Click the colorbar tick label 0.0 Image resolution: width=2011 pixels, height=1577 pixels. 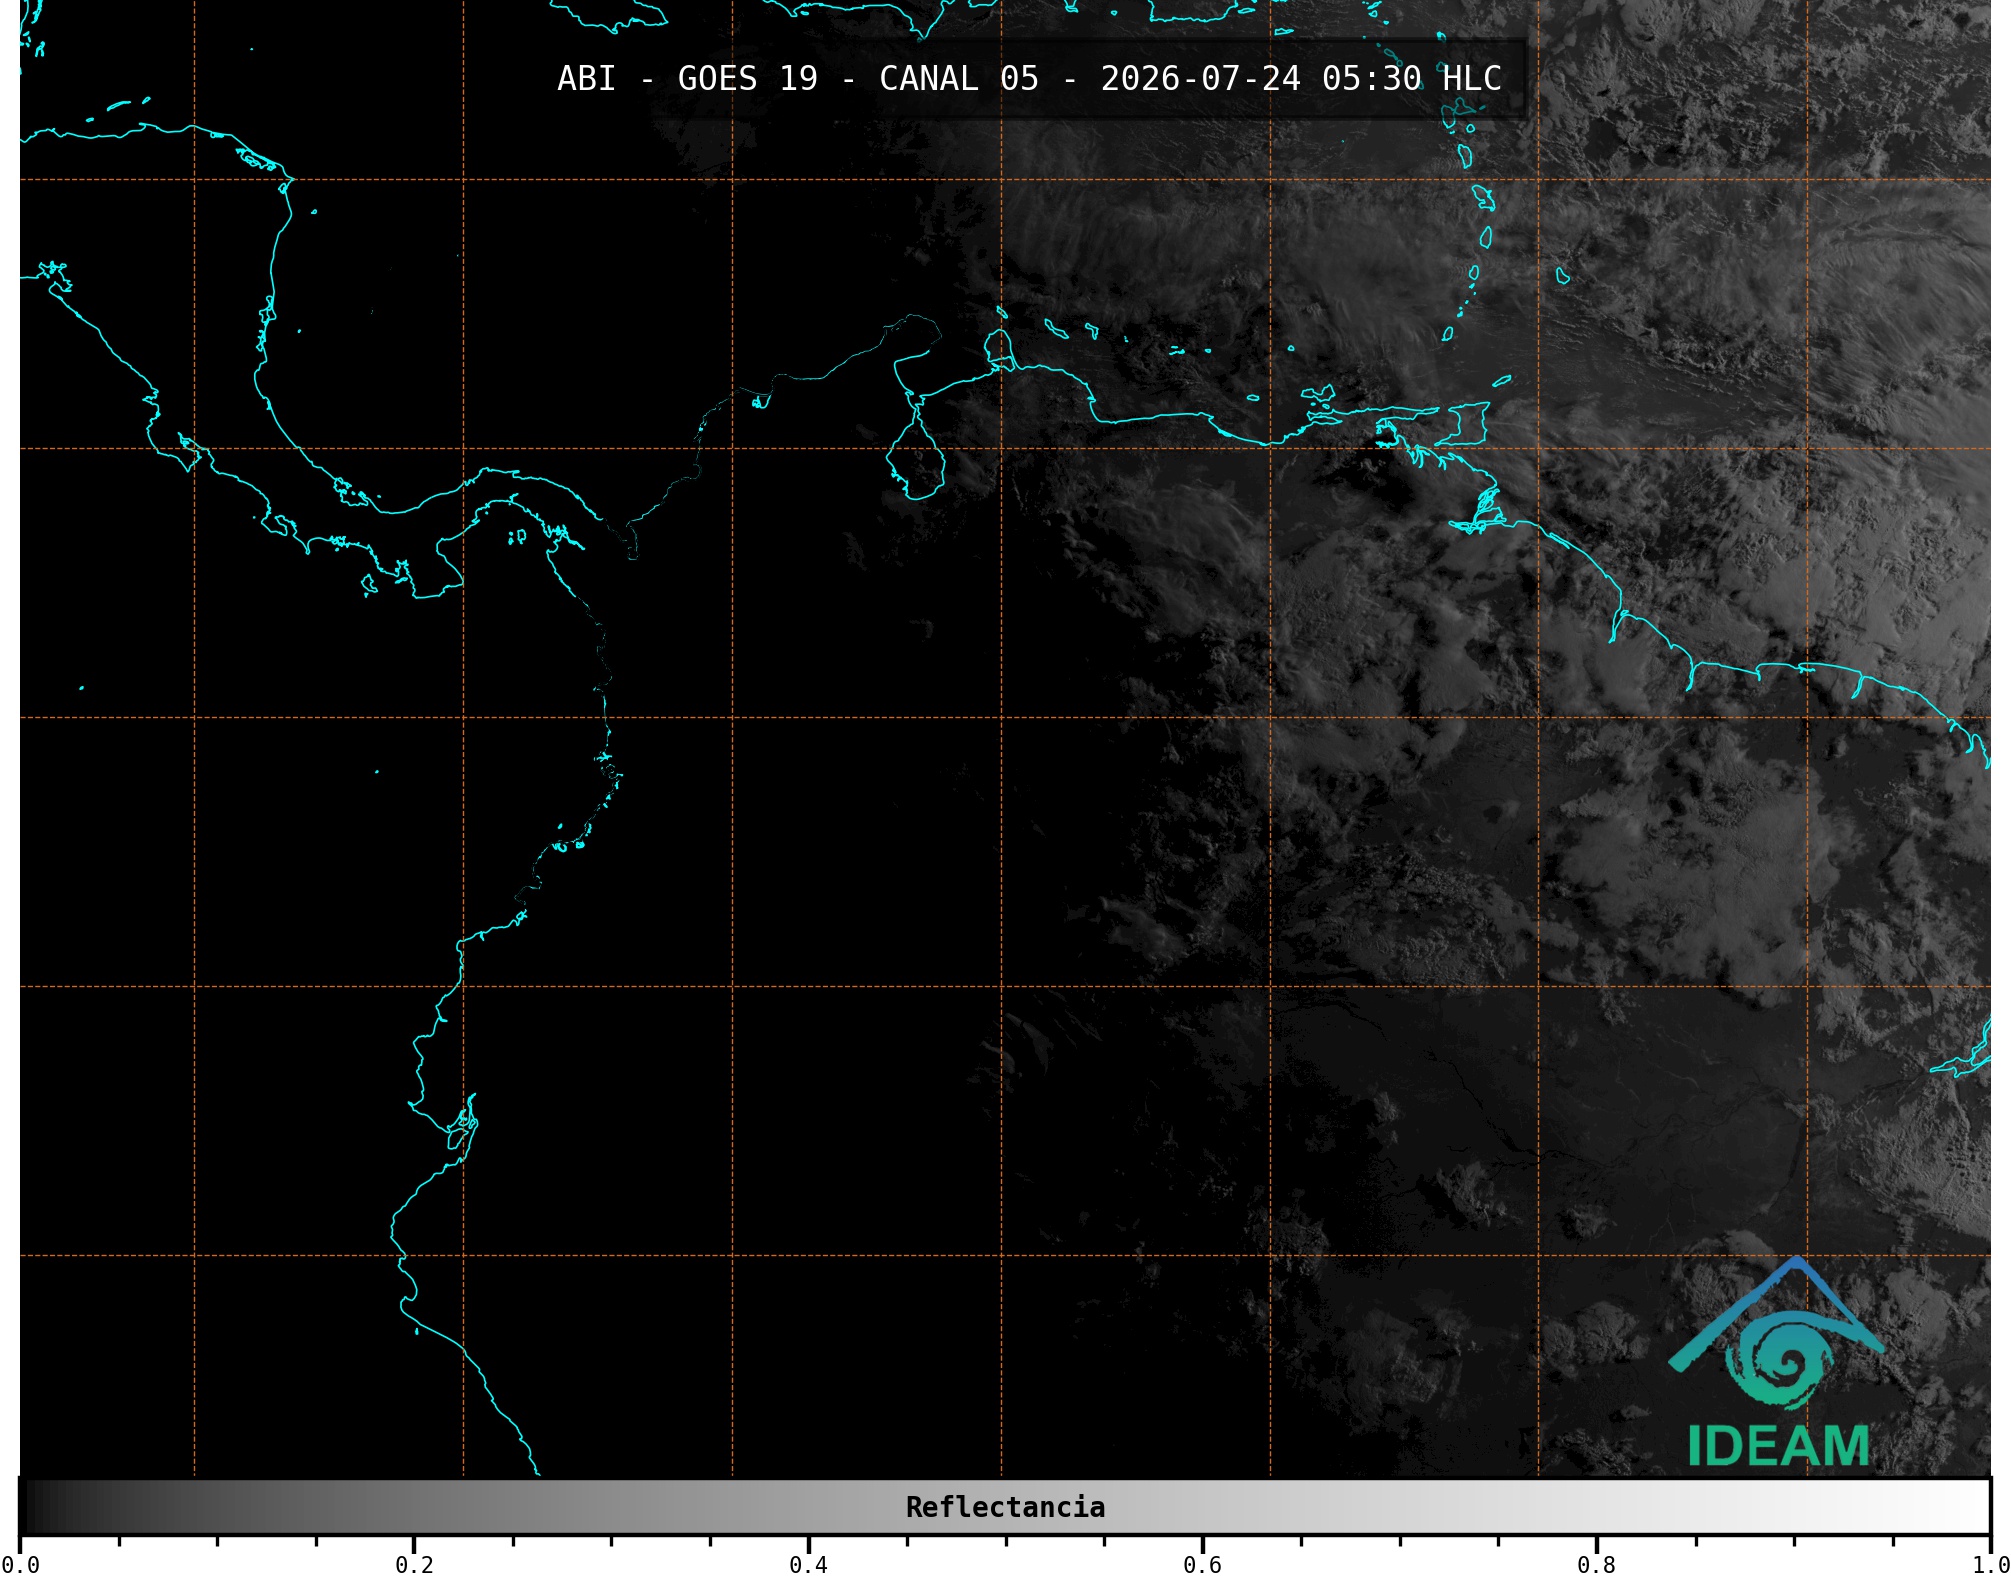tap(20, 1565)
